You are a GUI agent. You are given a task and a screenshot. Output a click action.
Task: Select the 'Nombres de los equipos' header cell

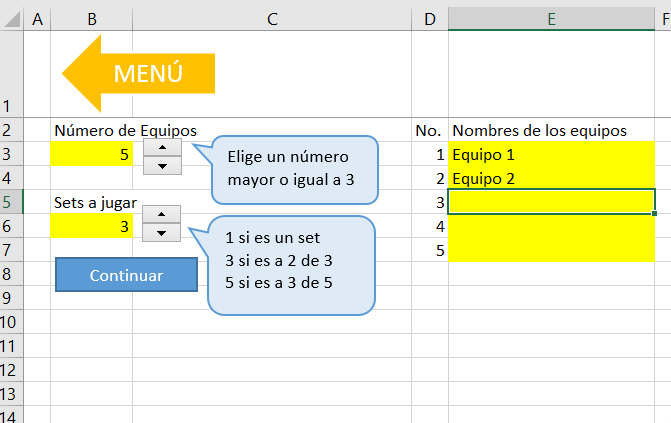click(x=551, y=131)
